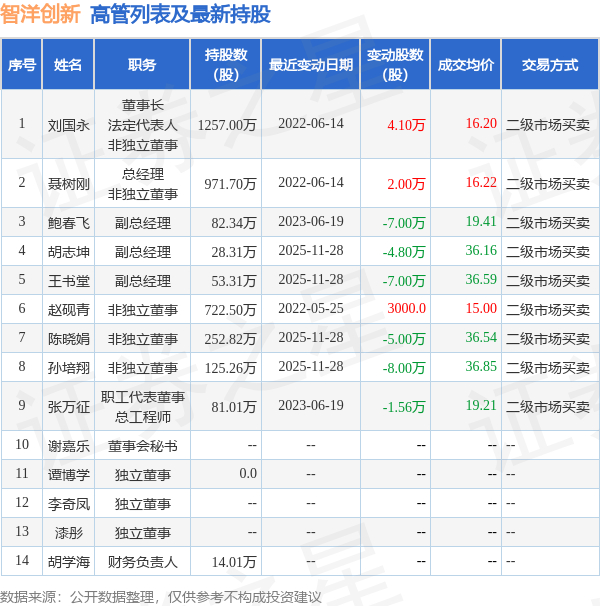Image resolution: width=600 pixels, height=606 pixels.
Task: Click 谭博学's holdings value 0.0
Action: [x=248, y=473]
